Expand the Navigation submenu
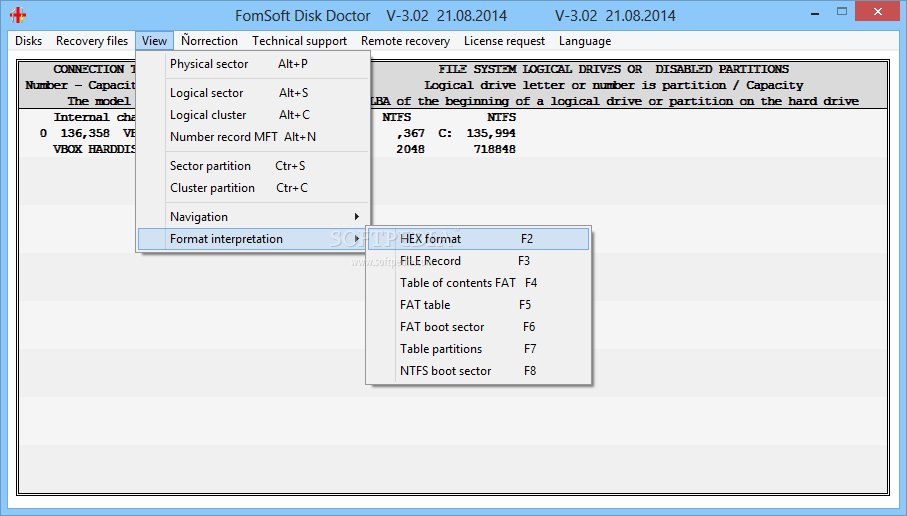This screenshot has width=907, height=516. click(253, 217)
